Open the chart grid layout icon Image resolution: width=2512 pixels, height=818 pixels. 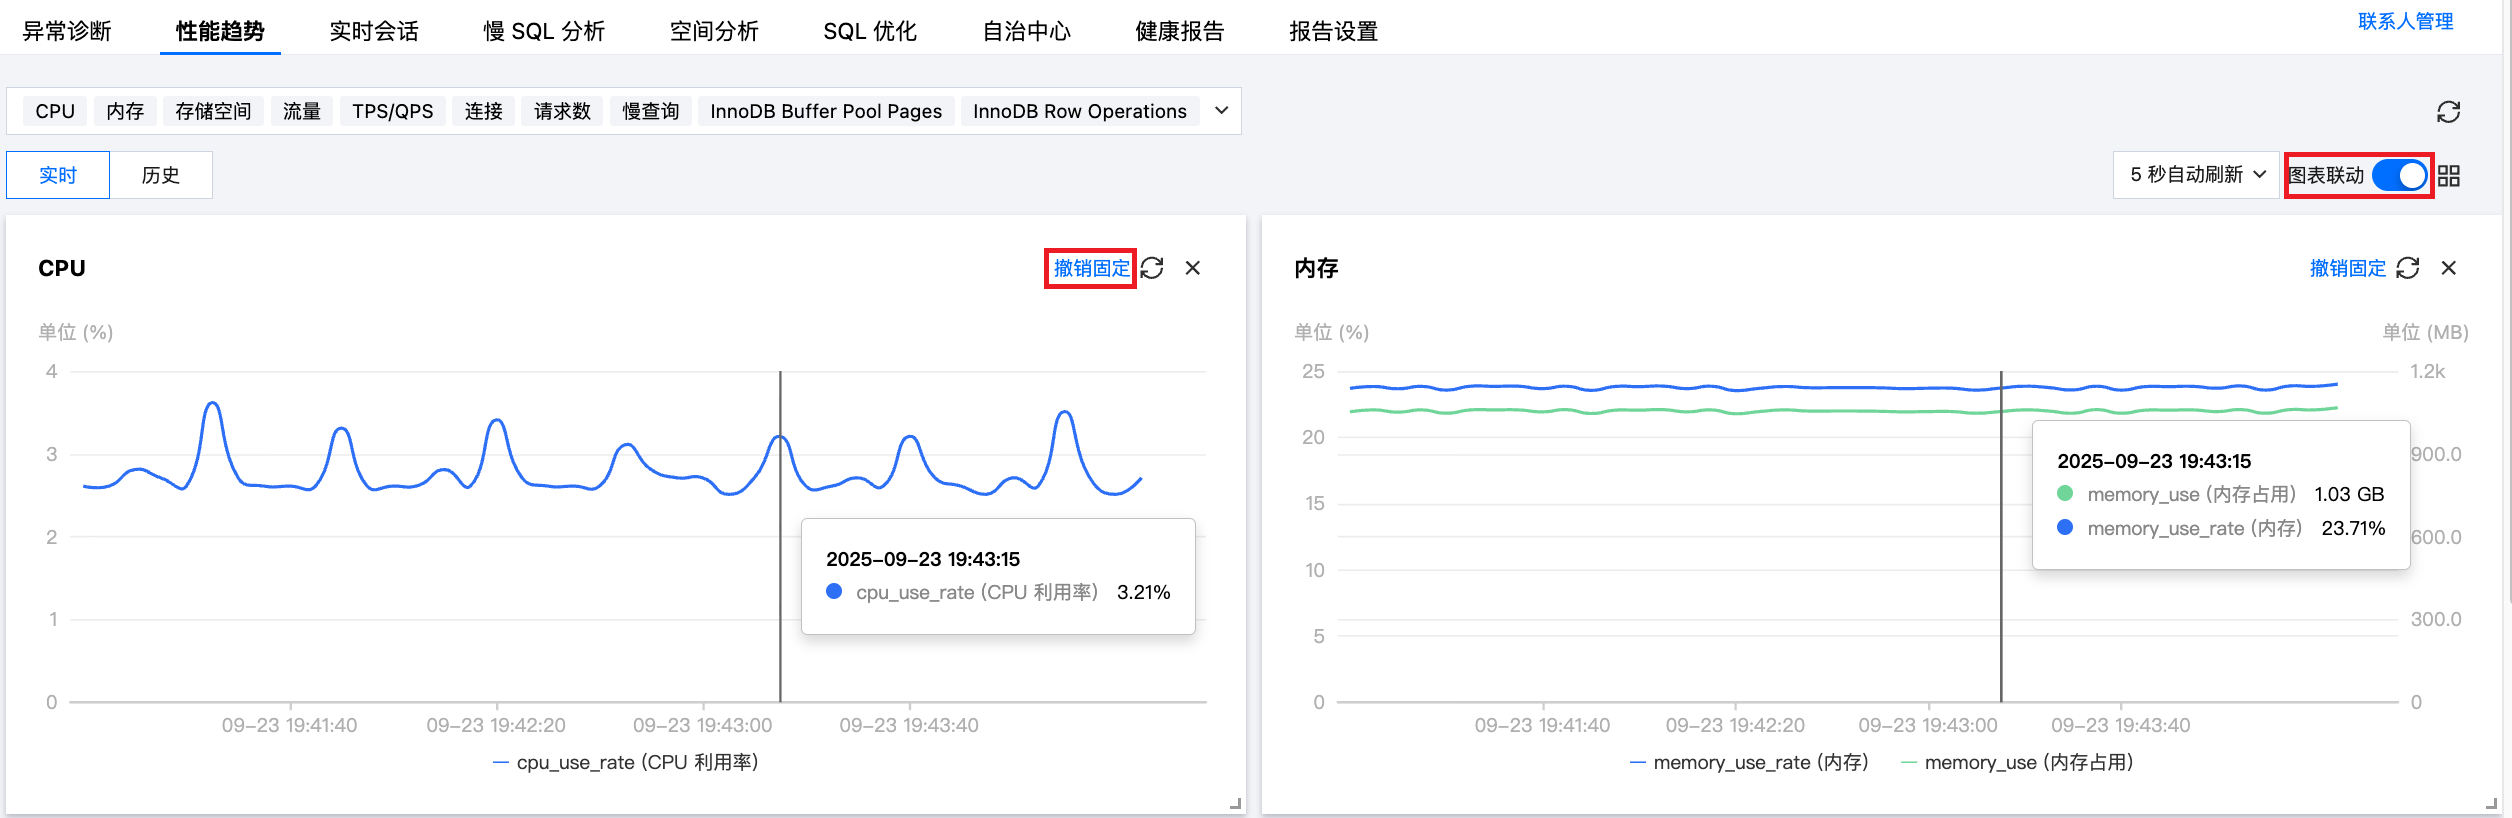(2449, 176)
